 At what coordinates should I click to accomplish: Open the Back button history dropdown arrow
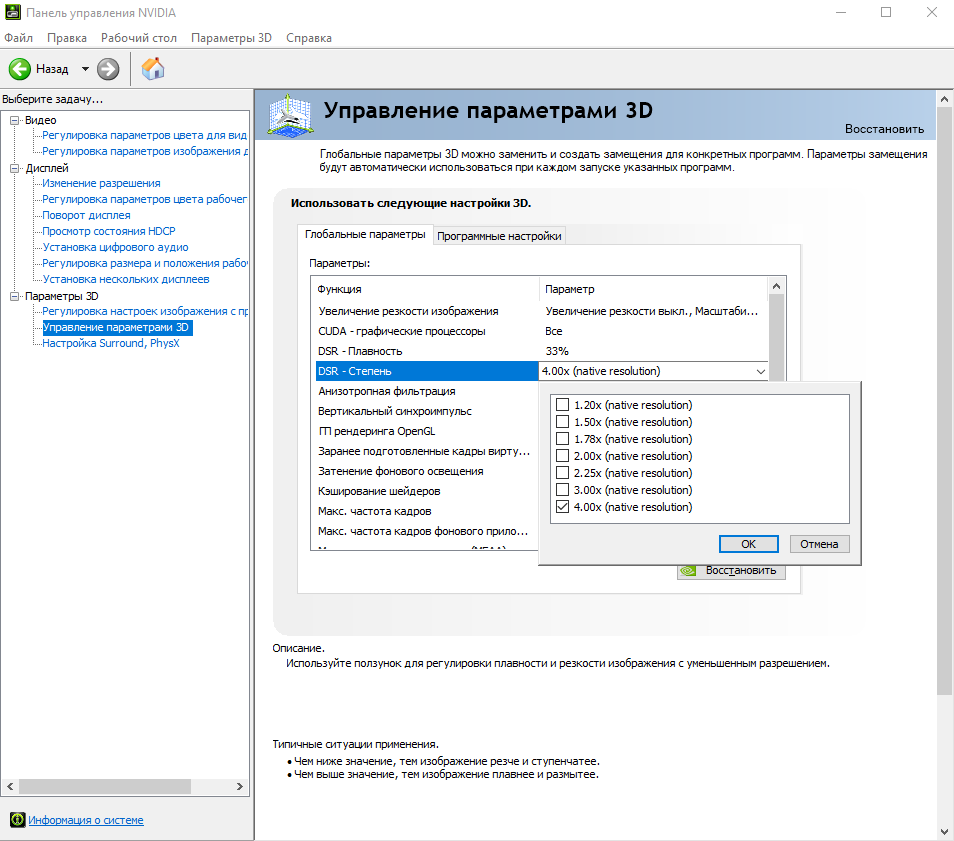(85, 69)
